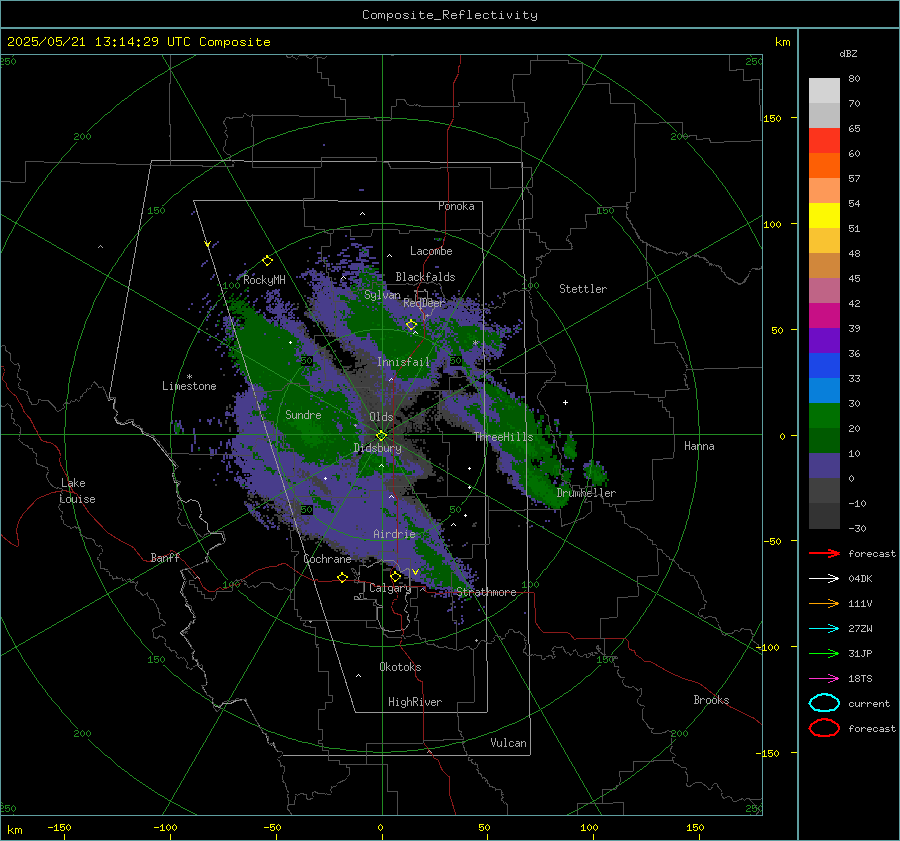
Task: Click the Didsbury town label
Action: 377,448
